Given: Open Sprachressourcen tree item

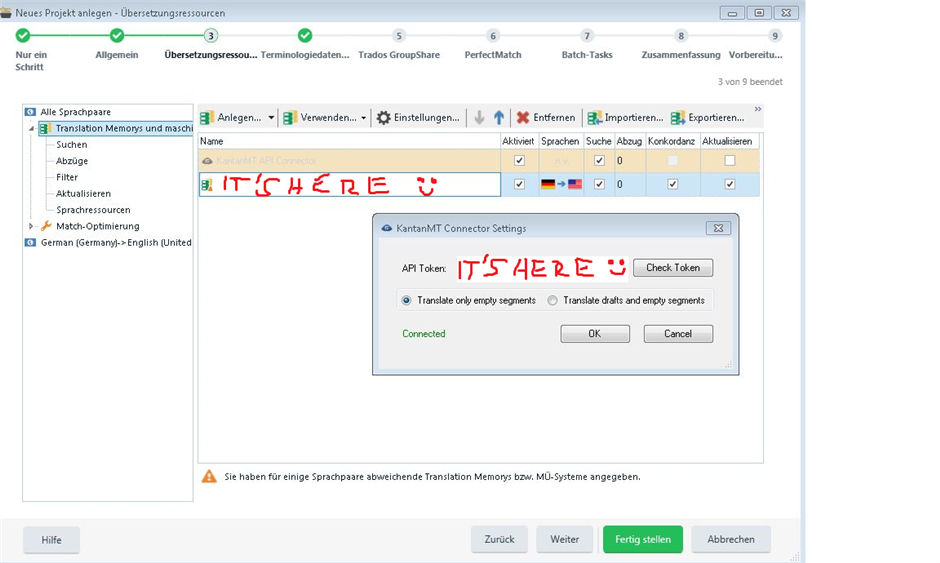Looking at the screenshot, I should tap(93, 210).
